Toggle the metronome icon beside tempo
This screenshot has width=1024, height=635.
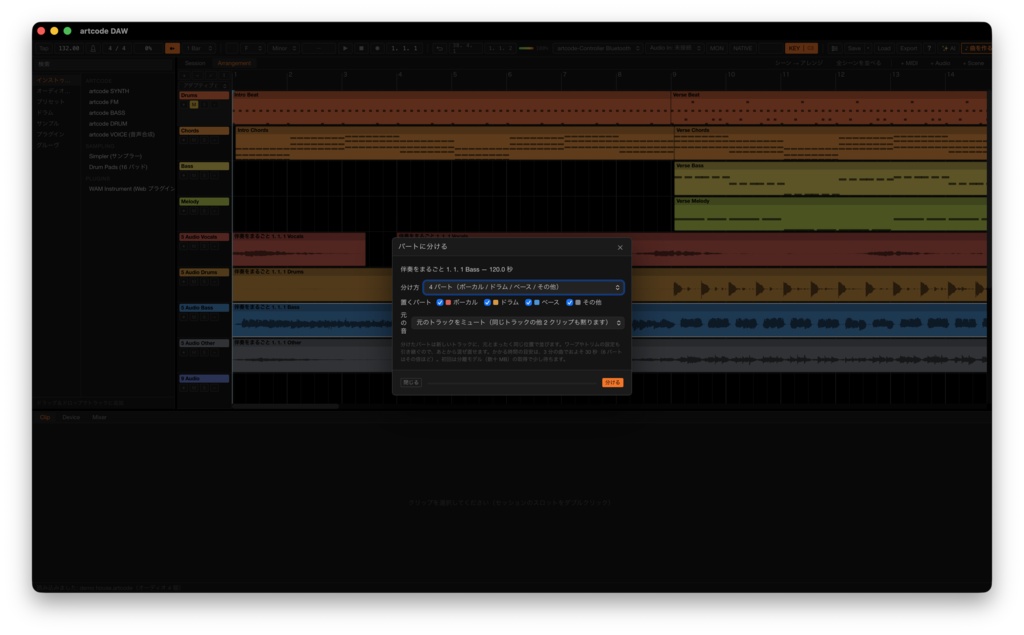[x=93, y=48]
